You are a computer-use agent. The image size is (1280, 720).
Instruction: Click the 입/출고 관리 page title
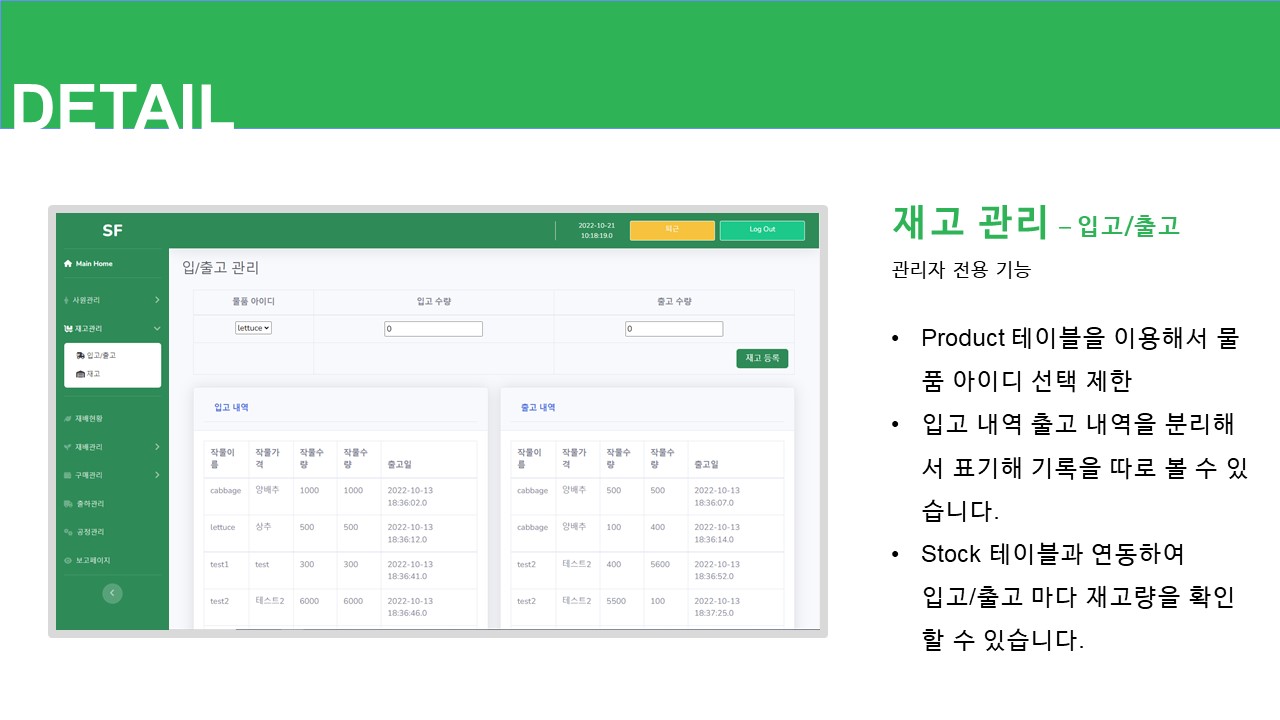[220, 268]
